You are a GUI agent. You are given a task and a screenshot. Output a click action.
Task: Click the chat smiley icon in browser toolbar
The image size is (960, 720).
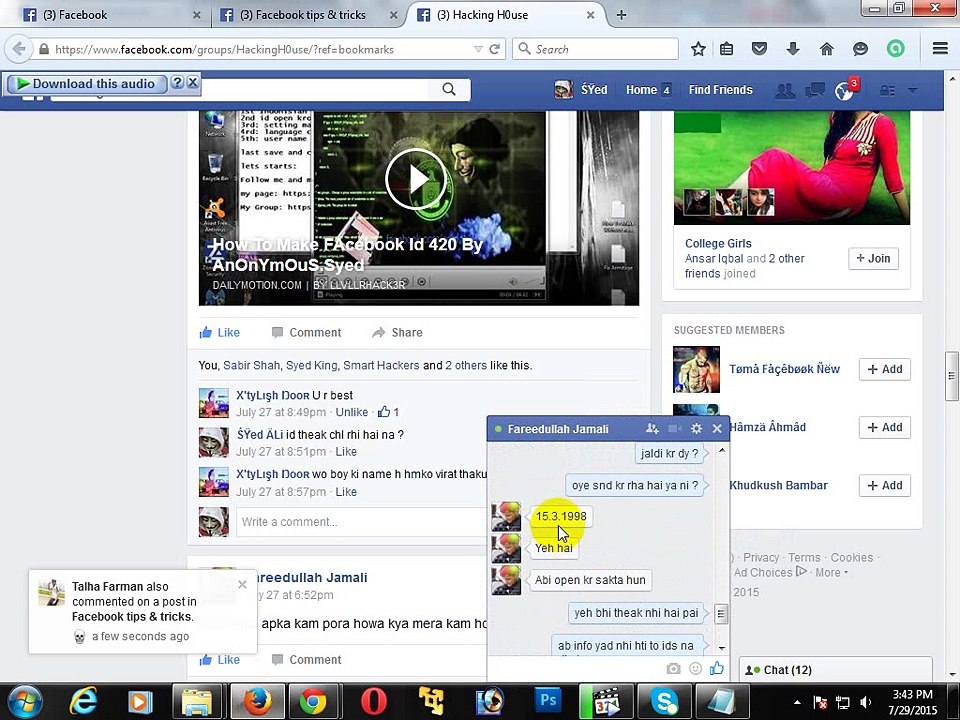tap(860, 49)
